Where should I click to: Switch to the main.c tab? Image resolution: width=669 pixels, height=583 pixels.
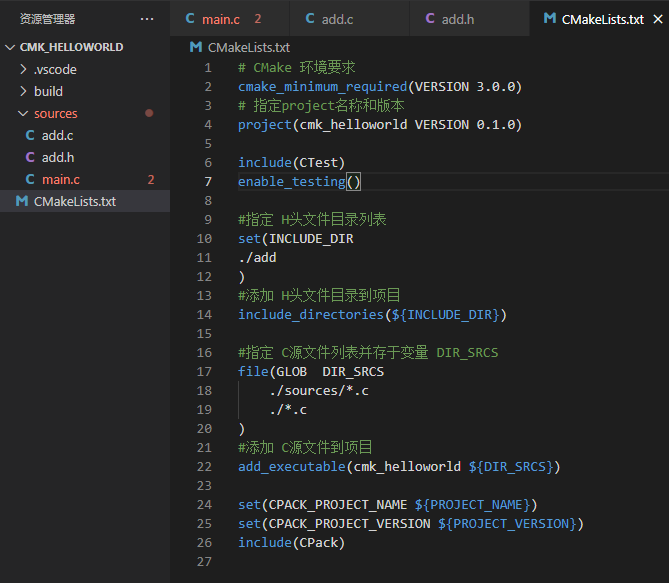point(221,19)
